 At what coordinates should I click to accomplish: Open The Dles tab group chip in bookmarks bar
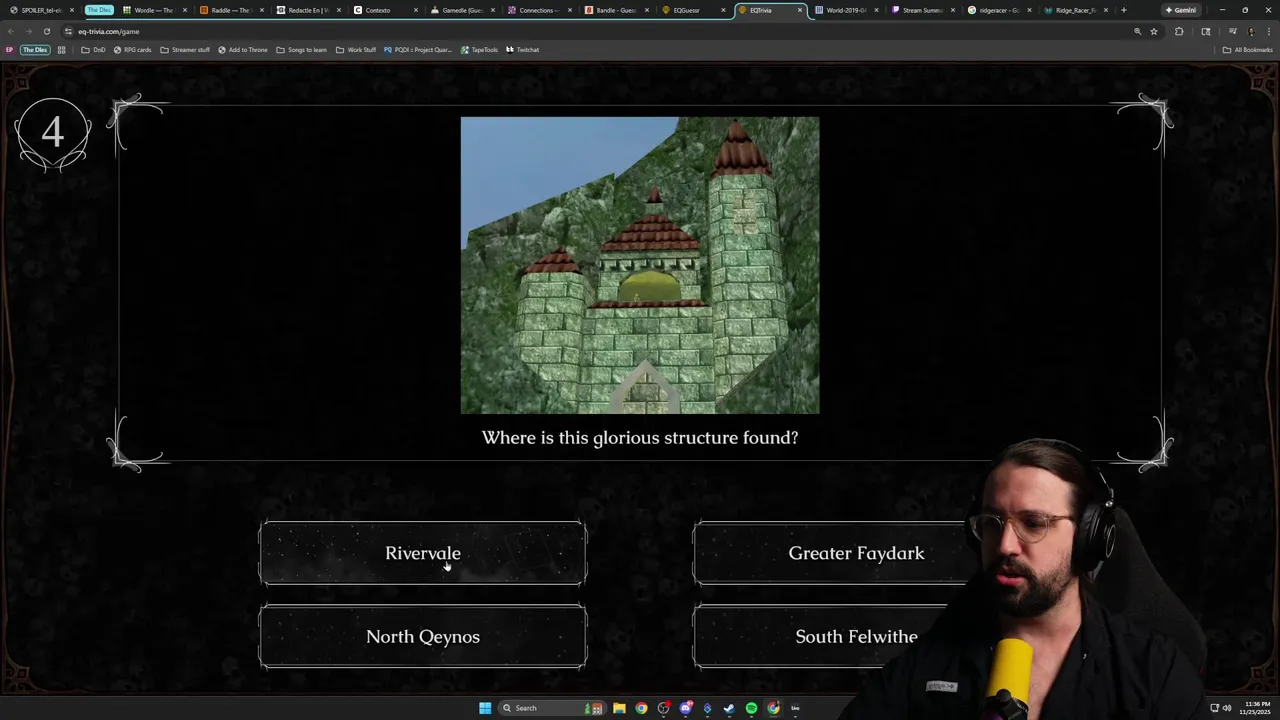click(x=34, y=50)
